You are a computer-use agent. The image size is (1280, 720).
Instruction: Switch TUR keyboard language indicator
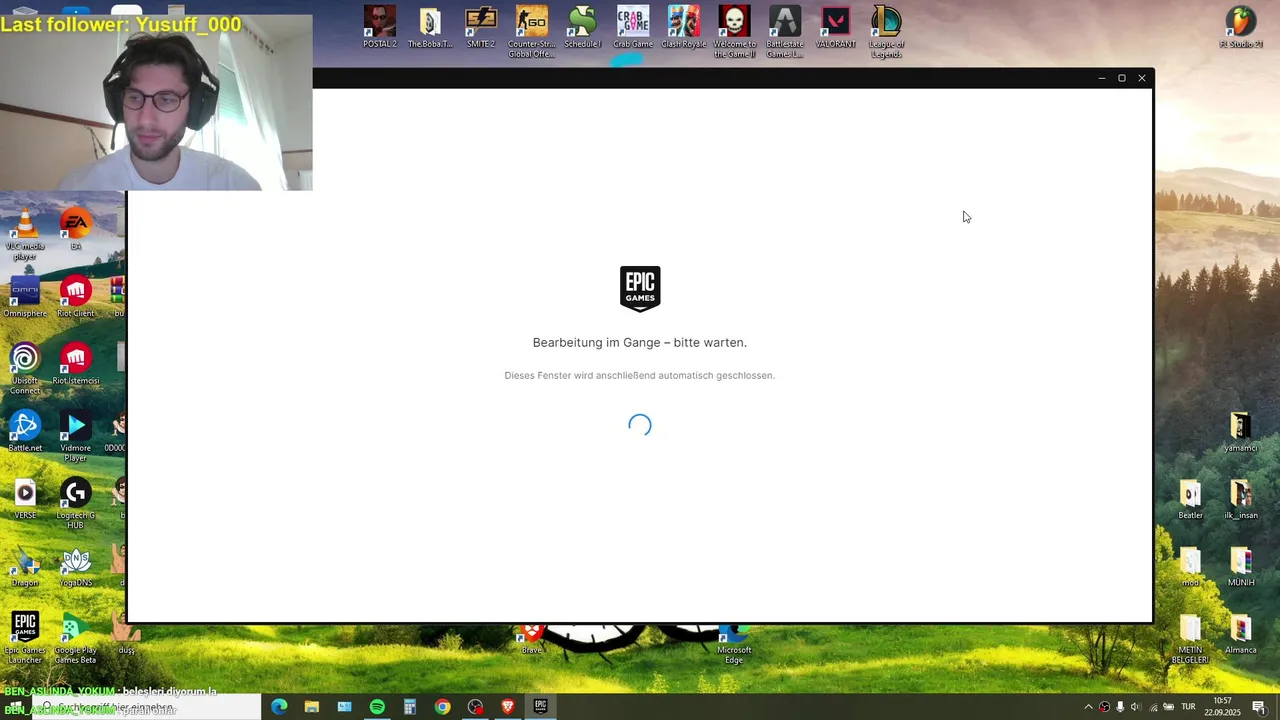(1188, 707)
